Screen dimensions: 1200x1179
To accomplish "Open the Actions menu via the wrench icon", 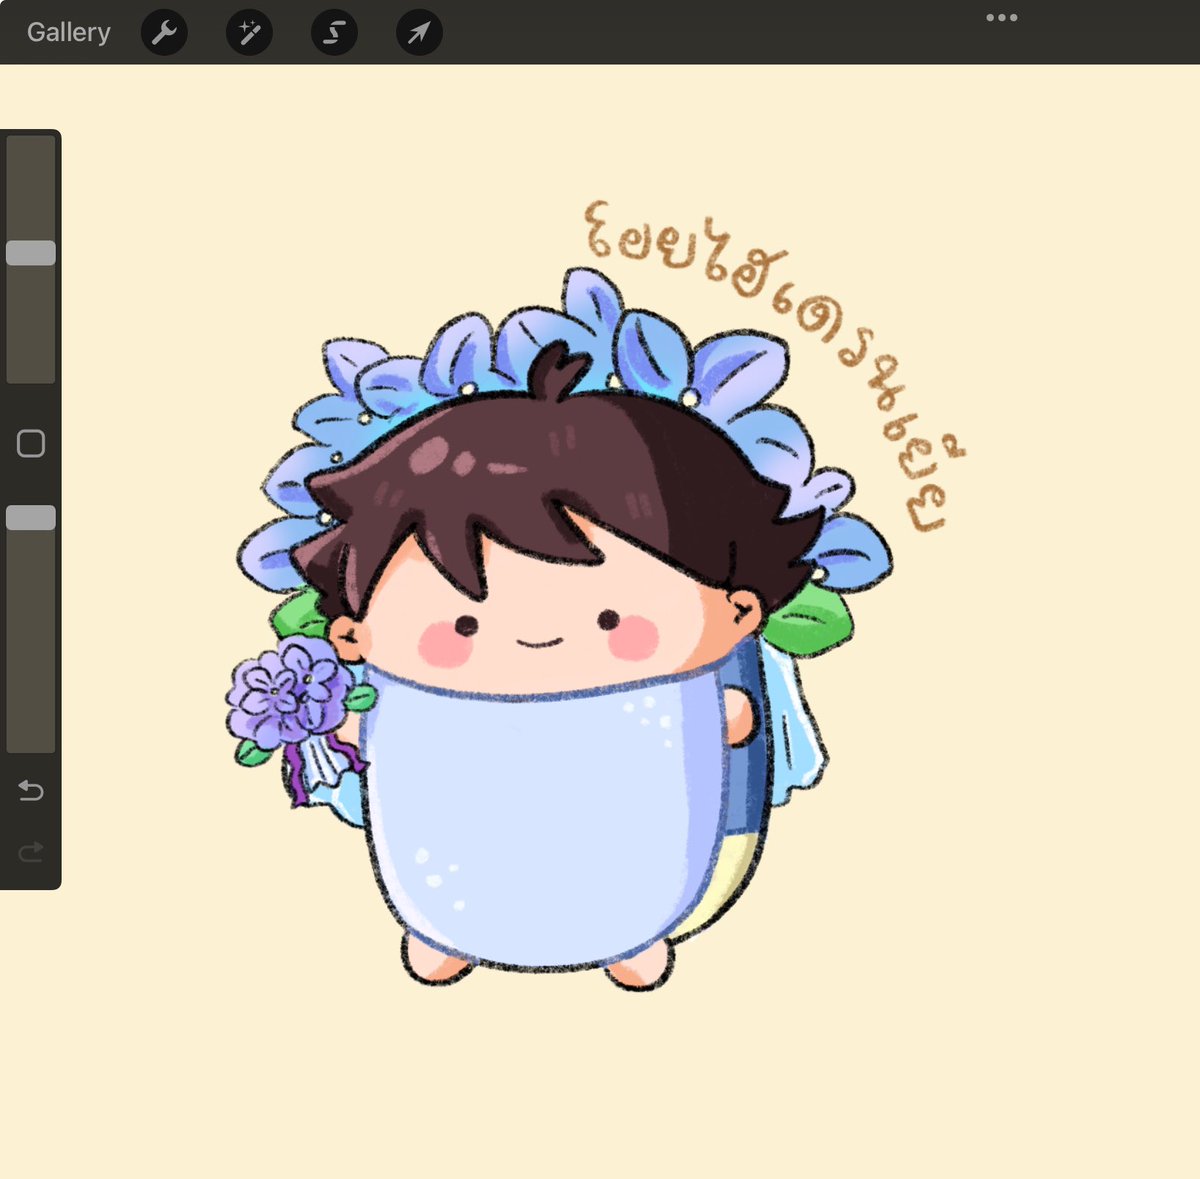I will click(x=164, y=31).
